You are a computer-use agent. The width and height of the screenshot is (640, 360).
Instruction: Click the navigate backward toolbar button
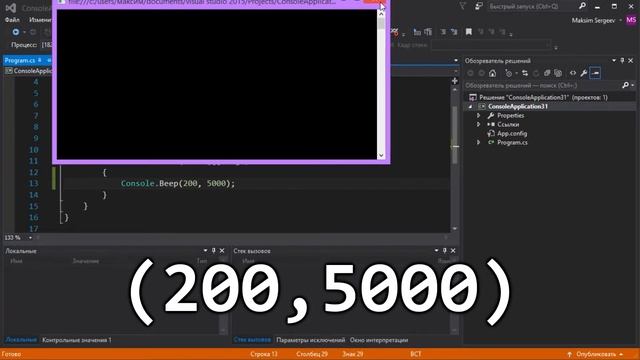[16, 32]
